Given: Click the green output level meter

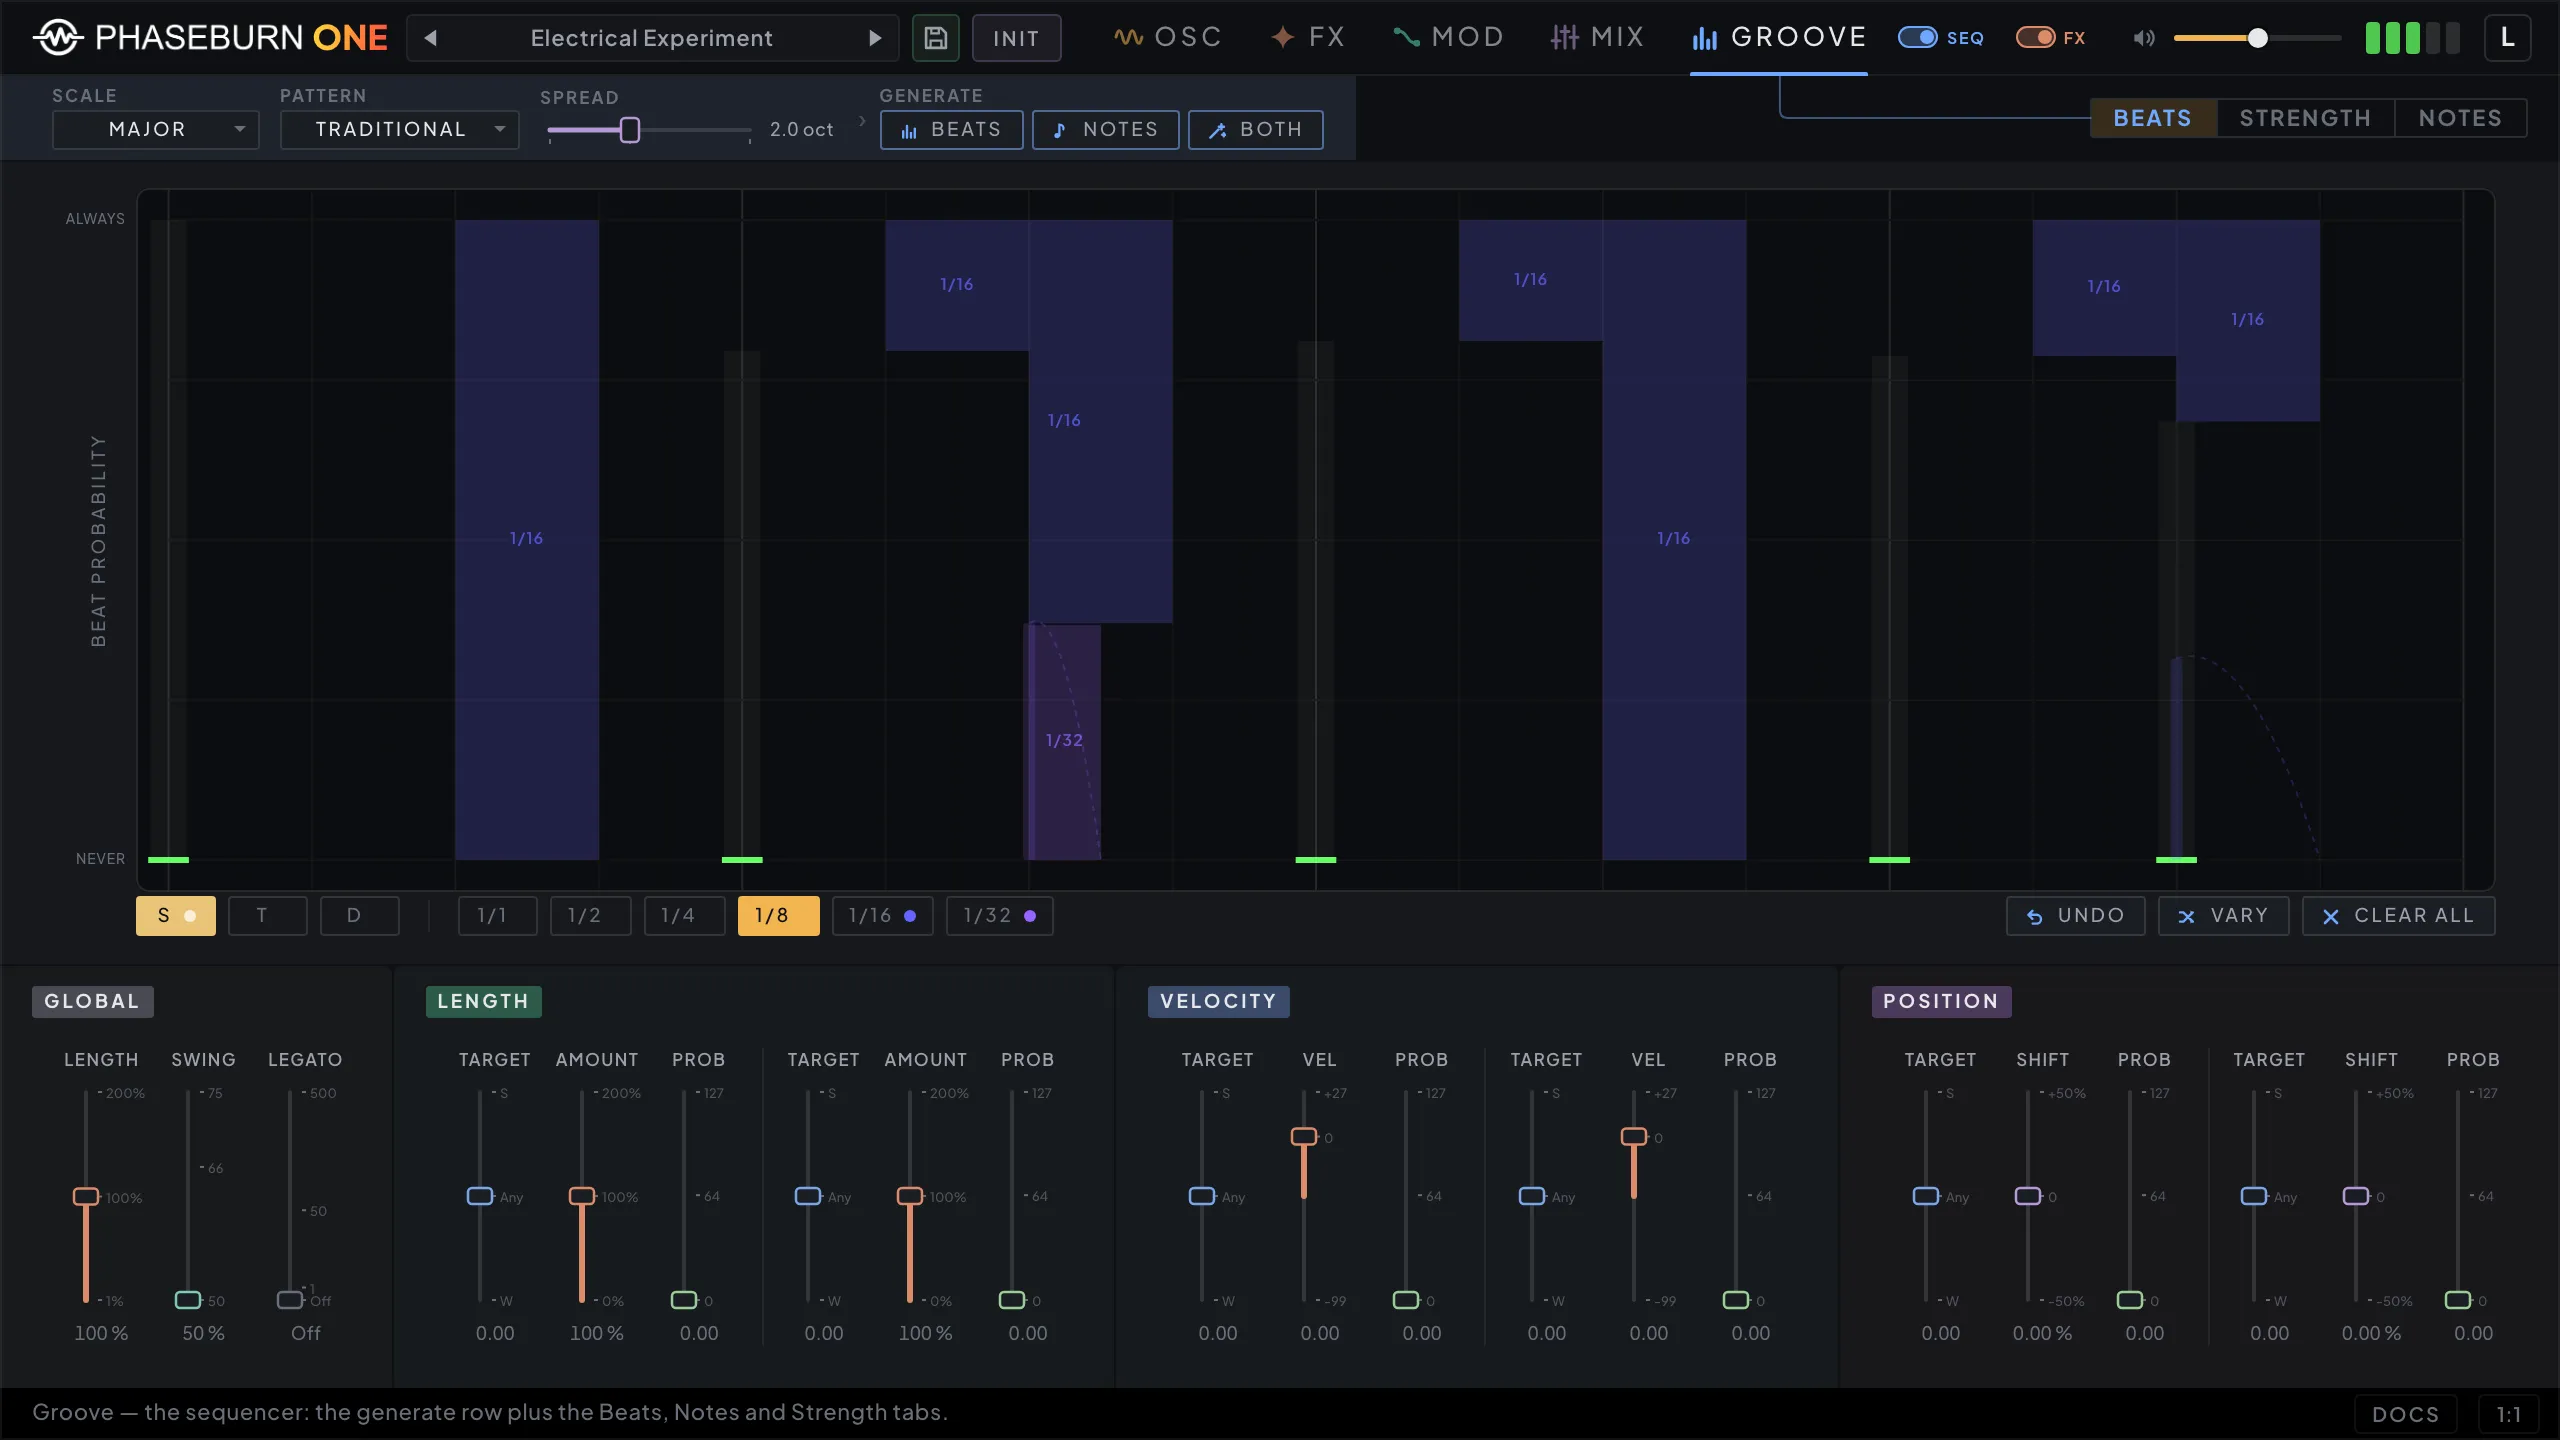Looking at the screenshot, I should [2412, 38].
